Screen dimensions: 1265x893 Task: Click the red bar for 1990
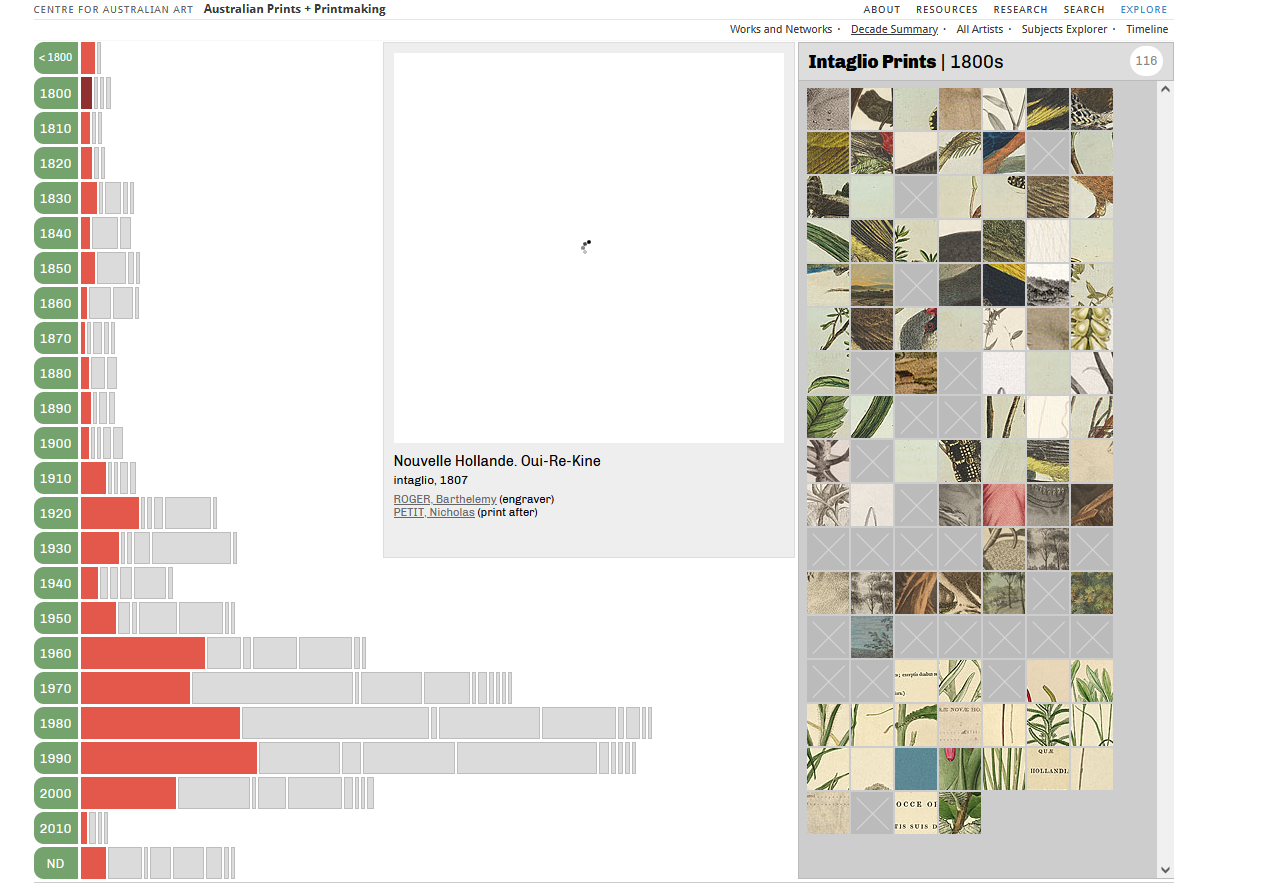pos(168,758)
